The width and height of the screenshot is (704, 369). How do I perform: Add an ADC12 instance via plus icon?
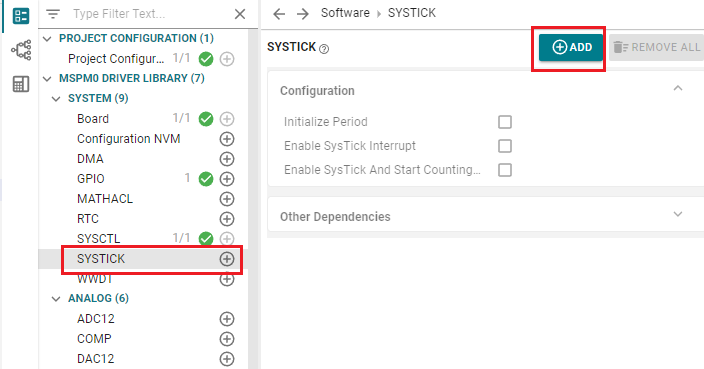(x=227, y=319)
